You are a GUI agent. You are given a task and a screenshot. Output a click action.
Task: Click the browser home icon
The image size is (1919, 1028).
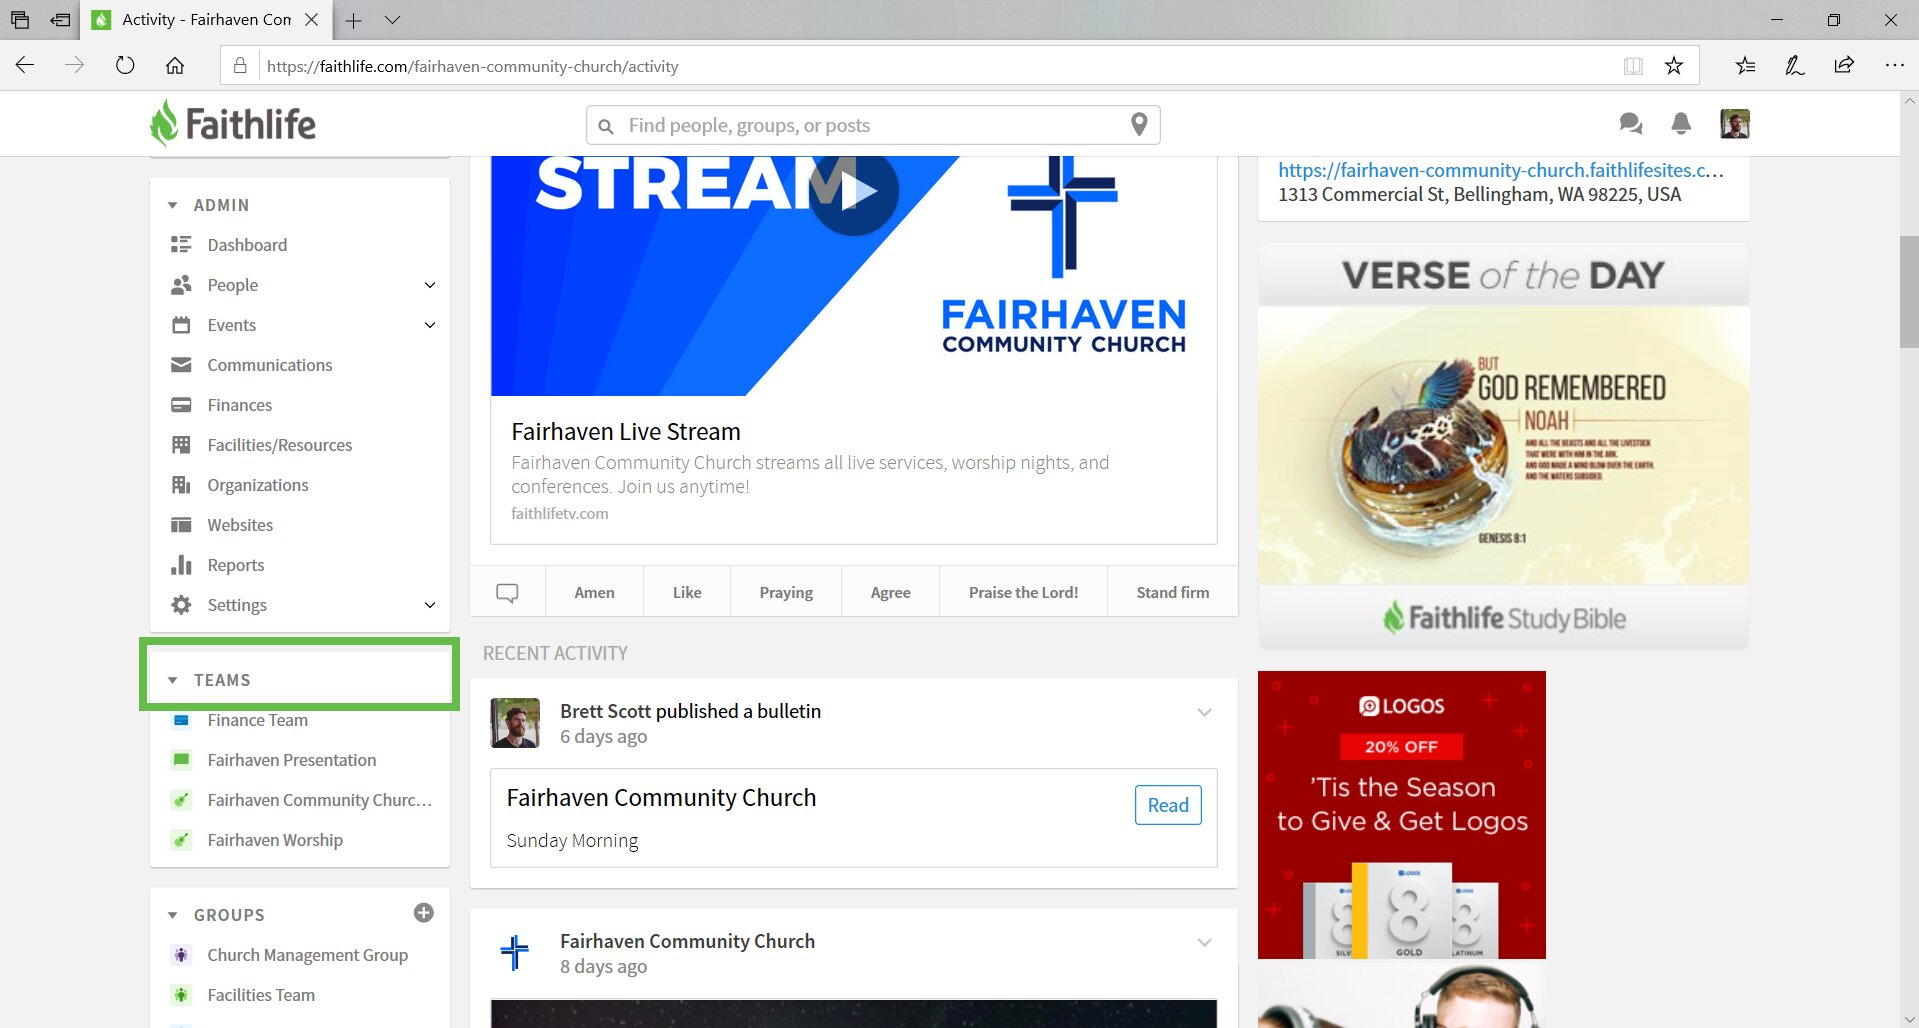pyautogui.click(x=175, y=66)
